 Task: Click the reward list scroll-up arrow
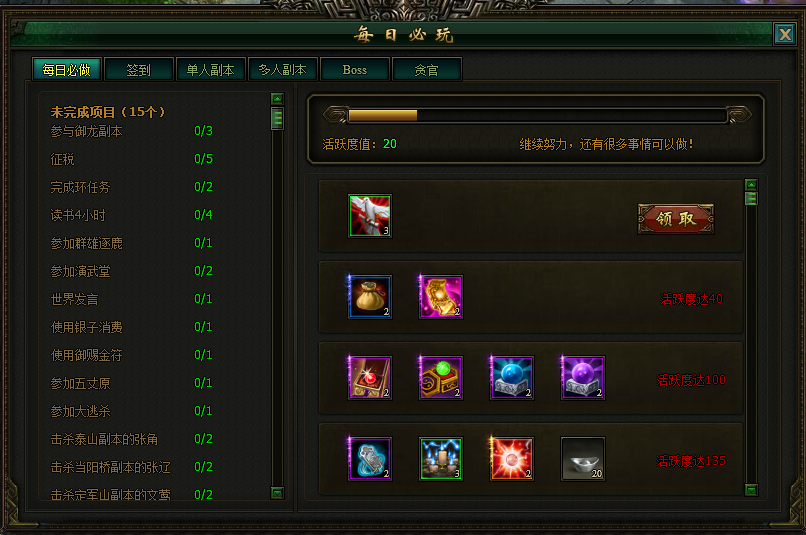(751, 185)
